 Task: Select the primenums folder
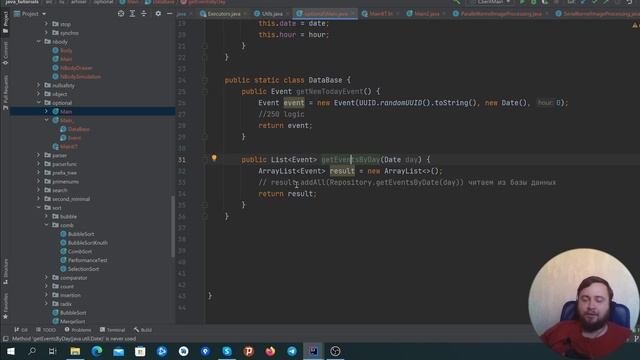(x=62, y=181)
